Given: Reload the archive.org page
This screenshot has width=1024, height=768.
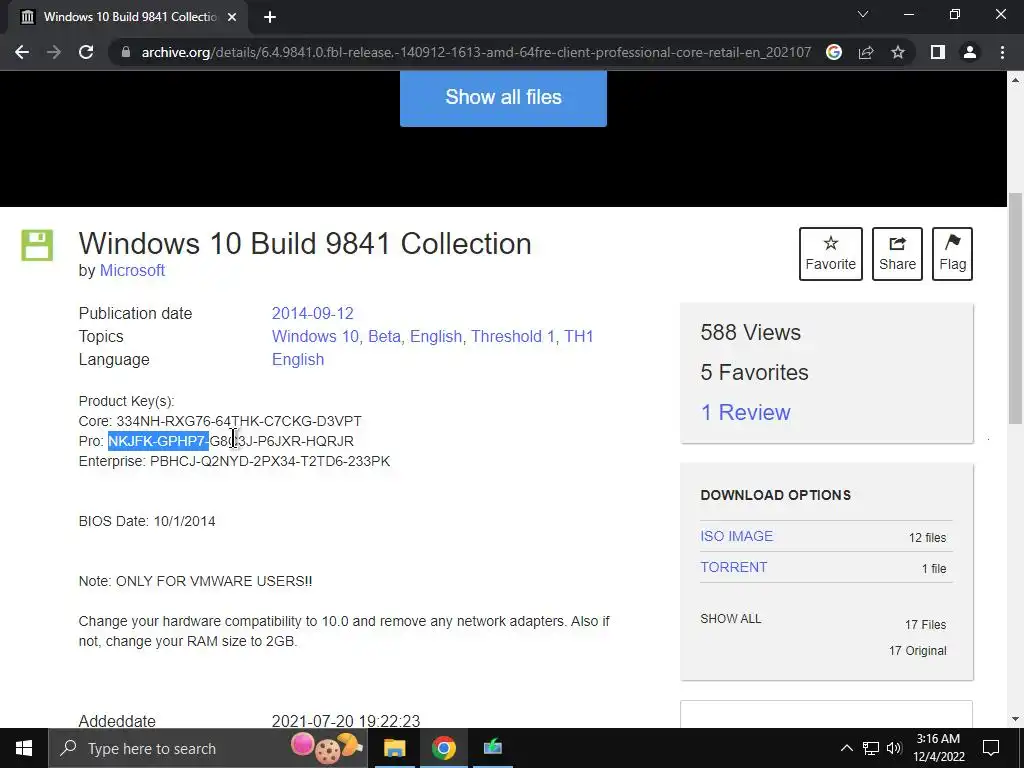Looking at the screenshot, I should (86, 52).
